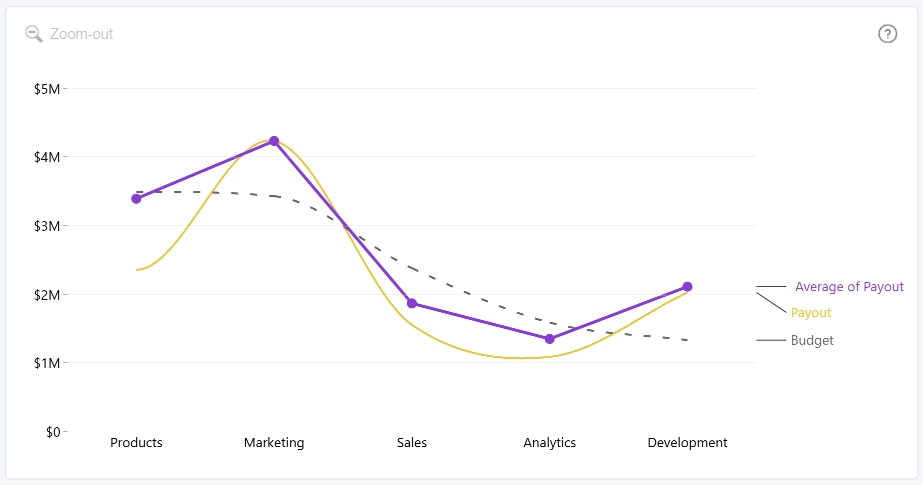This screenshot has height=485, width=923.
Task: Click the Development axis category label
Action: click(687, 443)
